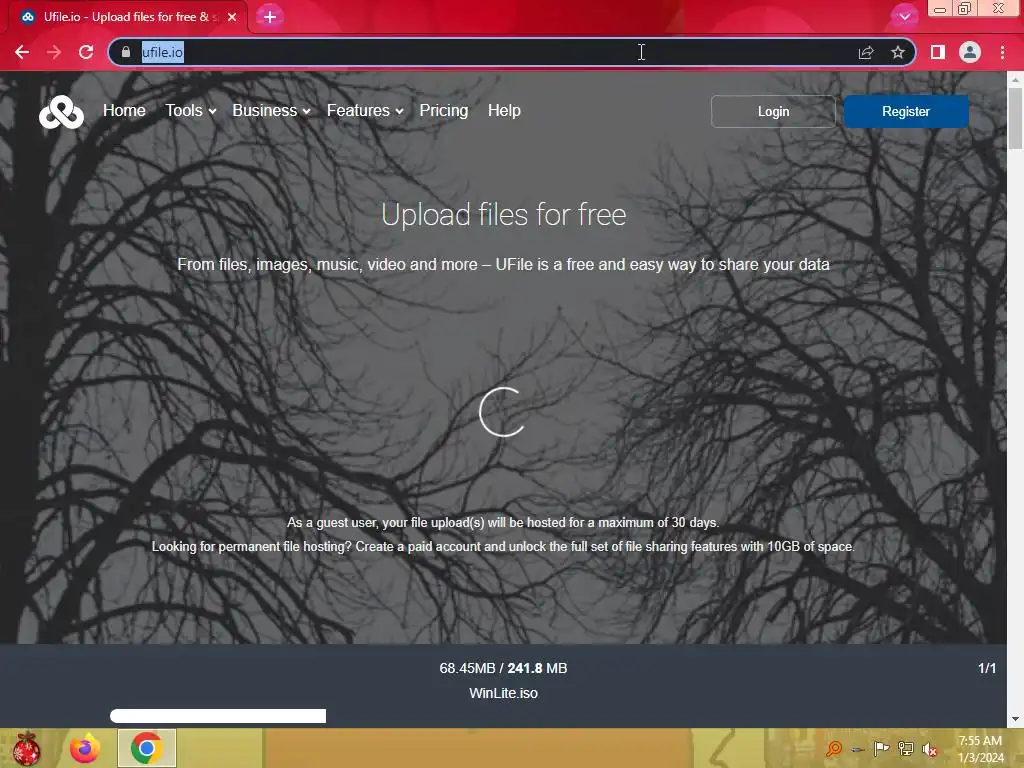
Task: Open a new tab with the plus button
Action: pyautogui.click(x=270, y=17)
